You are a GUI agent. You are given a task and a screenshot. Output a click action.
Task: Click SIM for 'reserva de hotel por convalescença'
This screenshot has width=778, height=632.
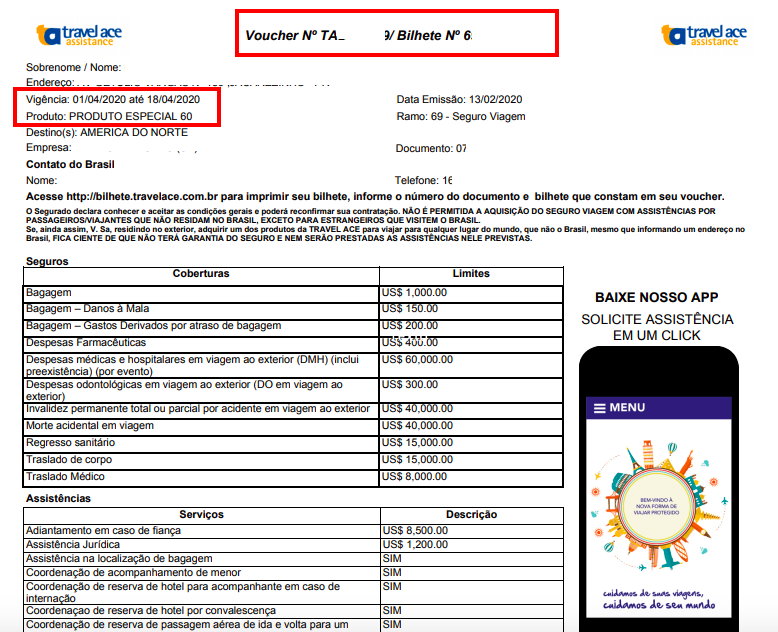pyautogui.click(x=392, y=610)
